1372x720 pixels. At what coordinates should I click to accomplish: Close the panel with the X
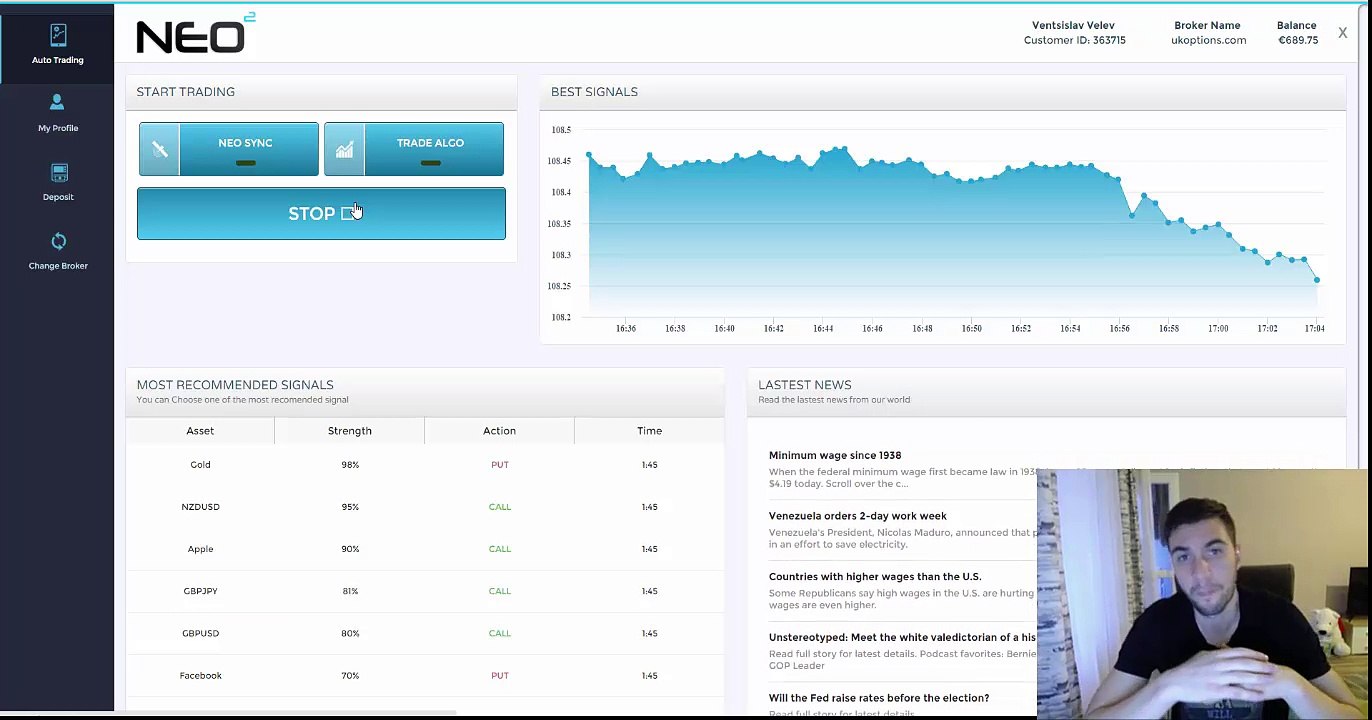click(x=1342, y=33)
